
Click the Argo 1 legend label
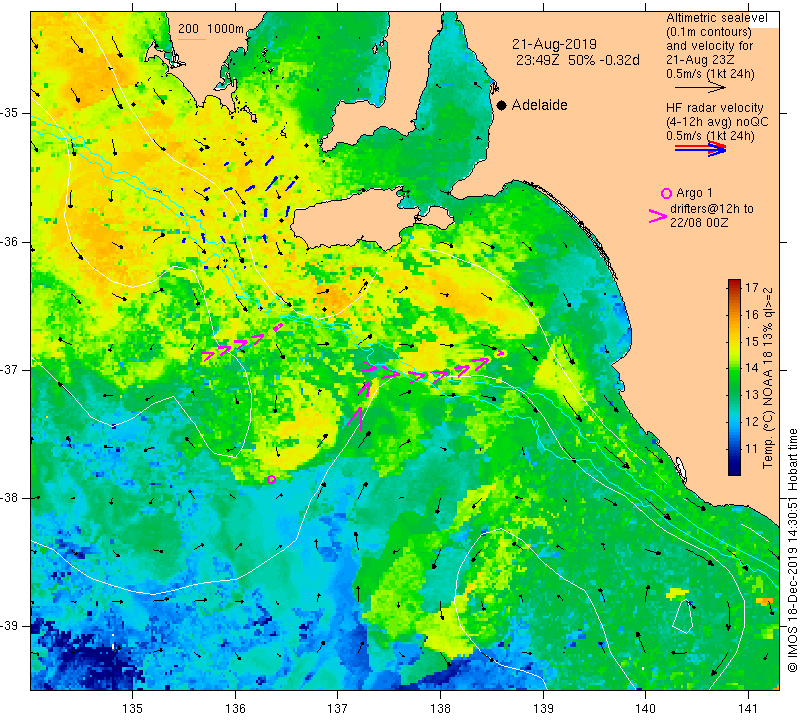(x=694, y=193)
